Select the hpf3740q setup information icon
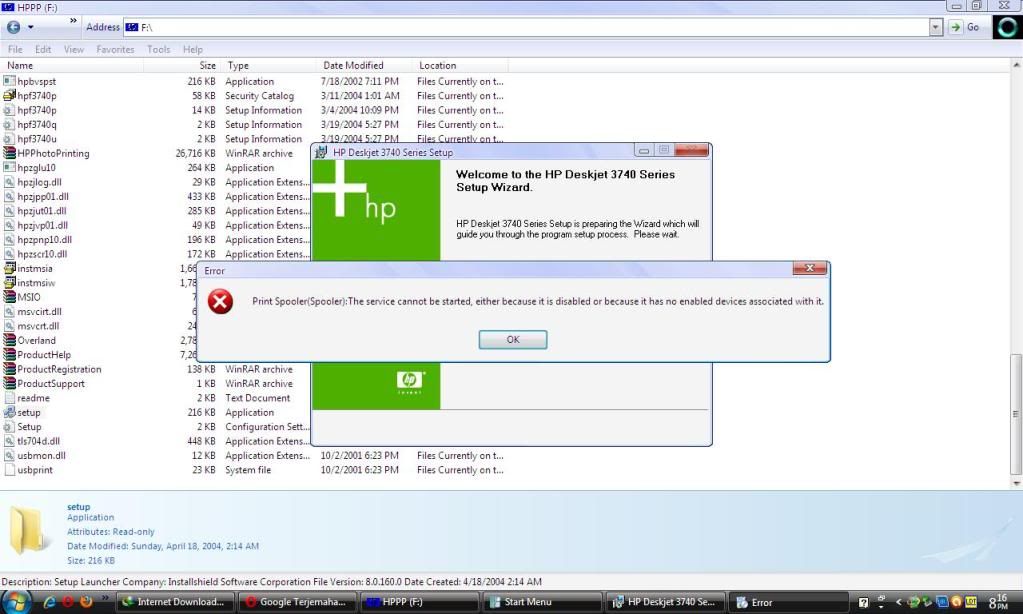This screenshot has height=614, width=1023. click(9, 124)
